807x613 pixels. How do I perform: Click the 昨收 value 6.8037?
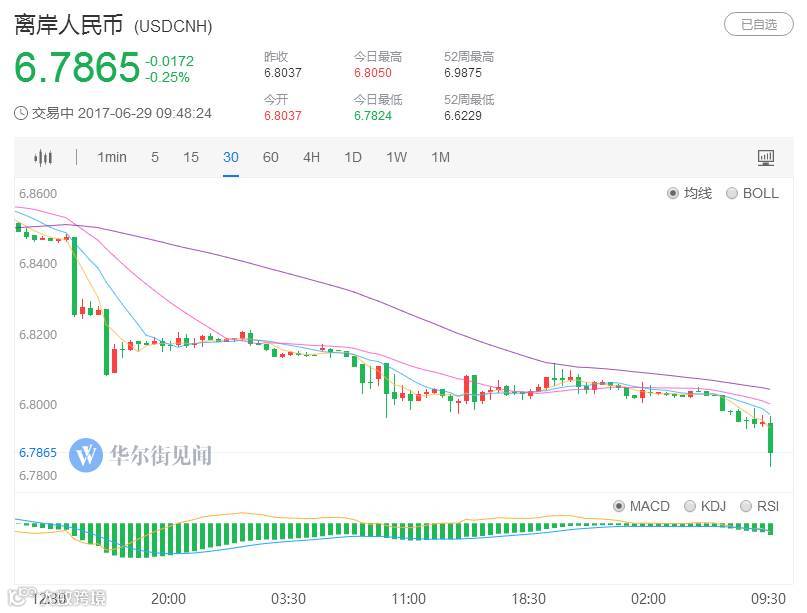(283, 73)
